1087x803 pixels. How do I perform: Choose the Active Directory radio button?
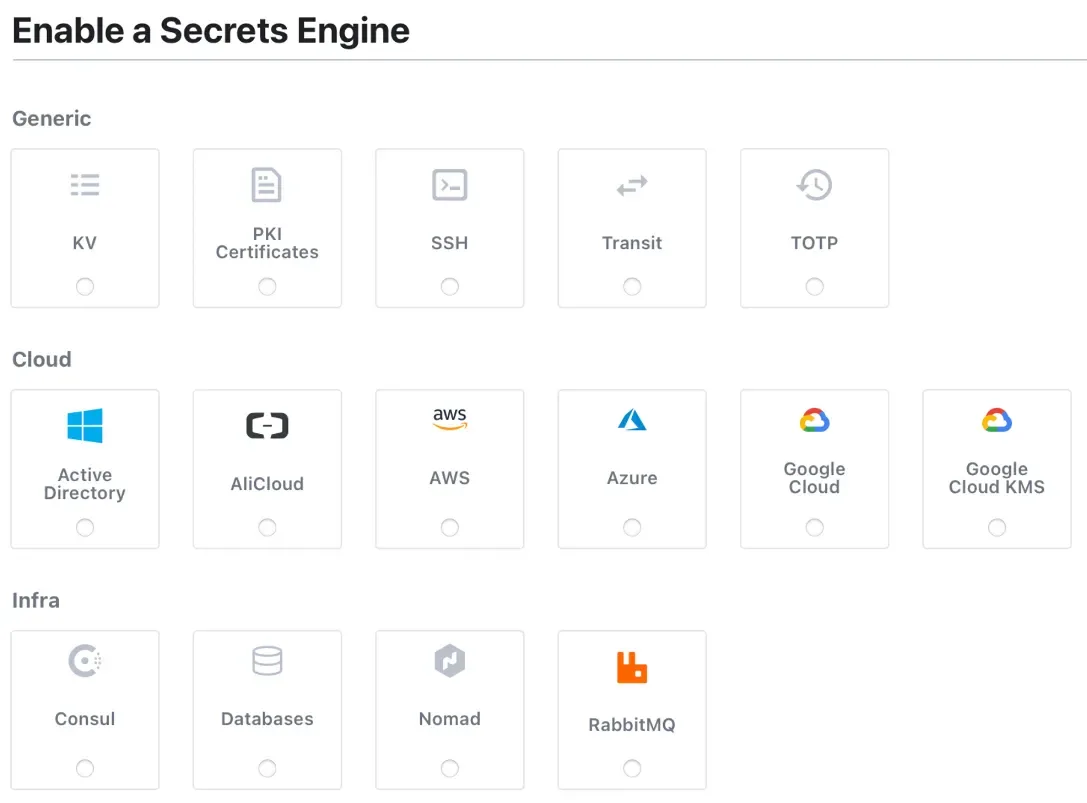[85, 528]
